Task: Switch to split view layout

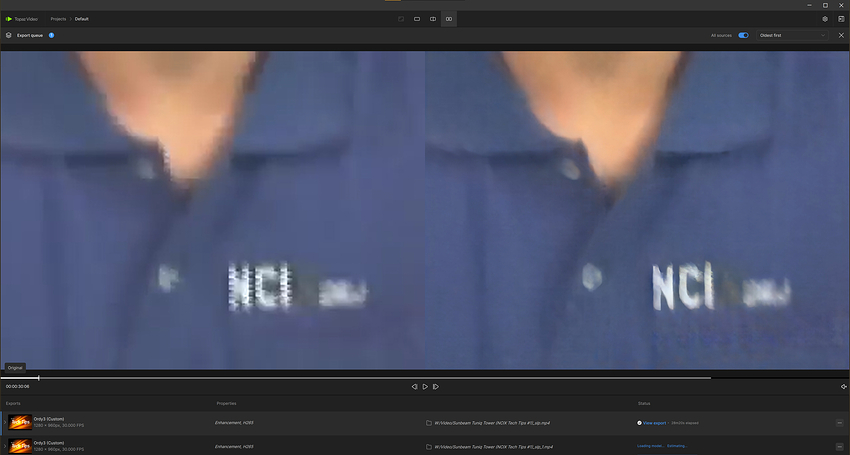Action: coord(433,19)
